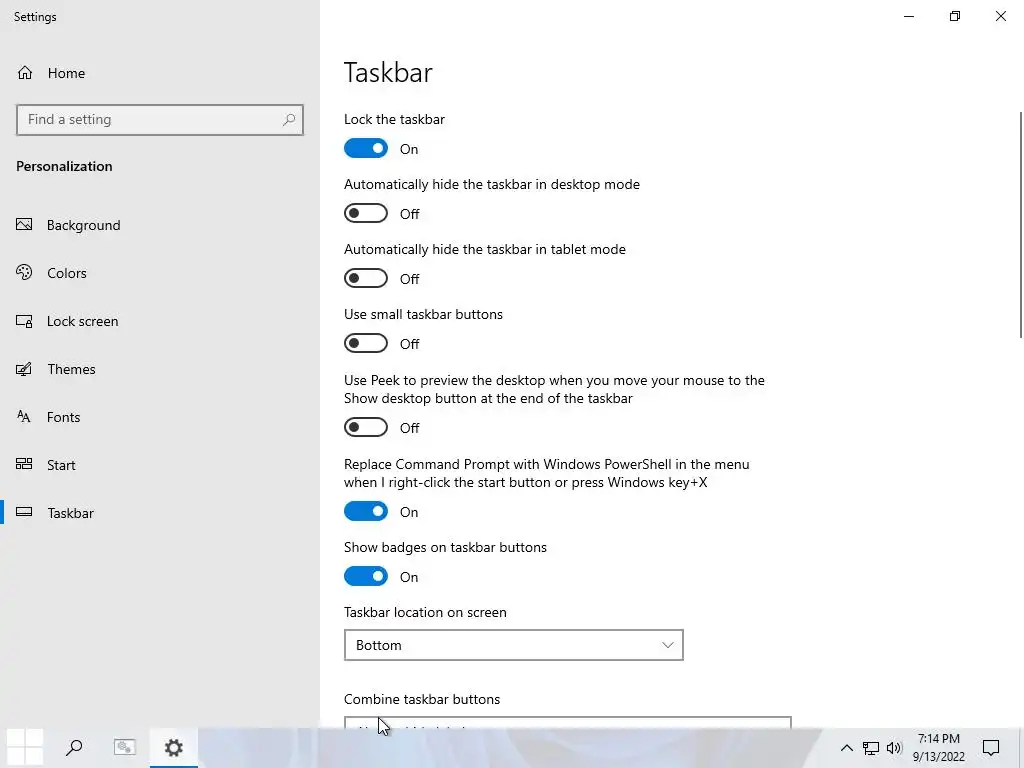Viewport: 1024px width, 768px height.
Task: Click the Taskbar icon in sidebar
Action: click(24, 512)
